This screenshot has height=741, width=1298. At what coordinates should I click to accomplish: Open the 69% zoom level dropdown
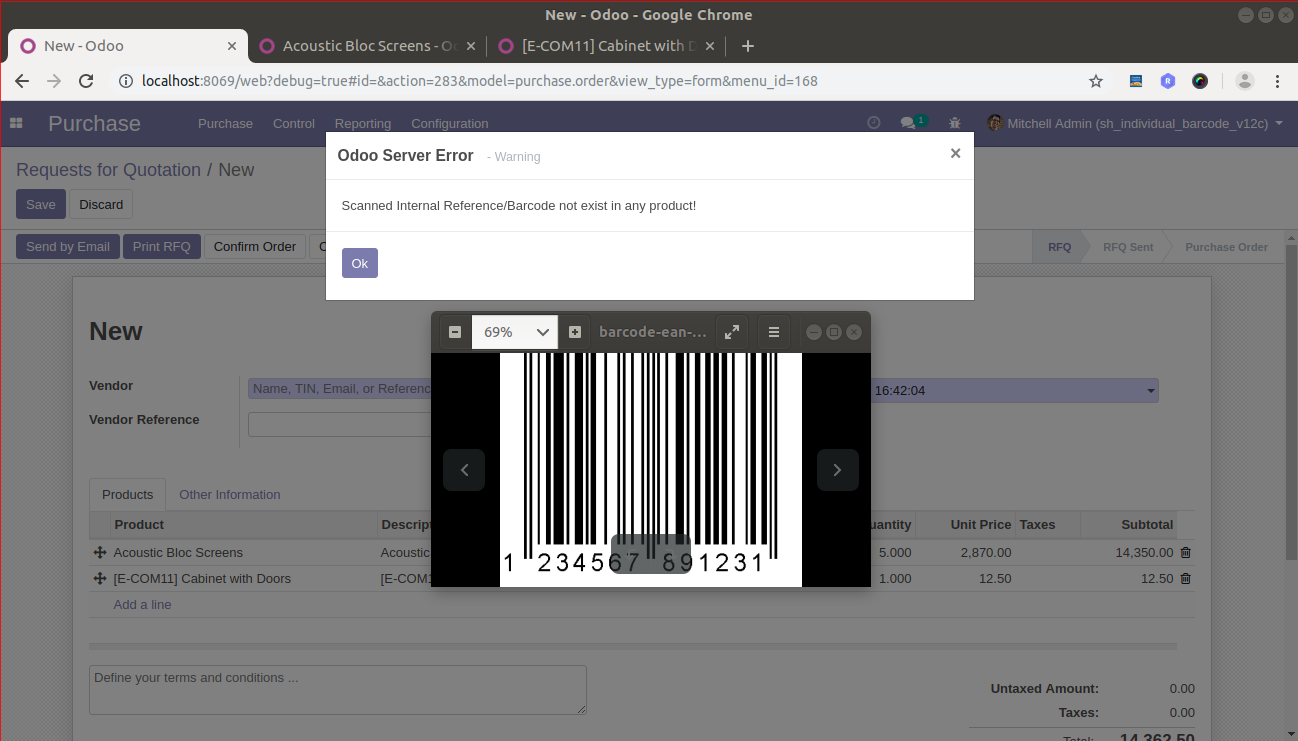[x=515, y=332]
